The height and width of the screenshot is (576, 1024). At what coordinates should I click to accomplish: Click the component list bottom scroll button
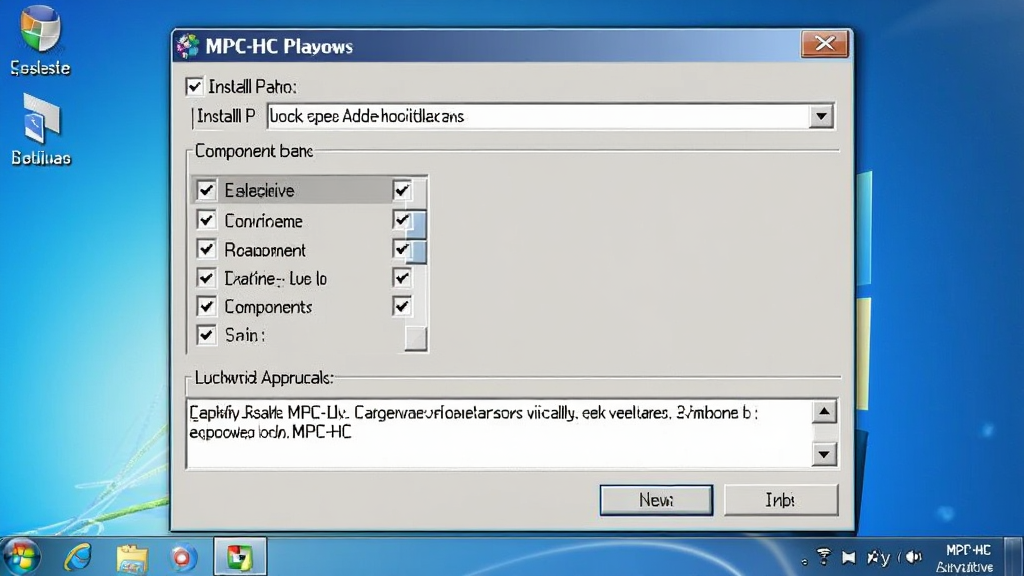click(x=416, y=338)
